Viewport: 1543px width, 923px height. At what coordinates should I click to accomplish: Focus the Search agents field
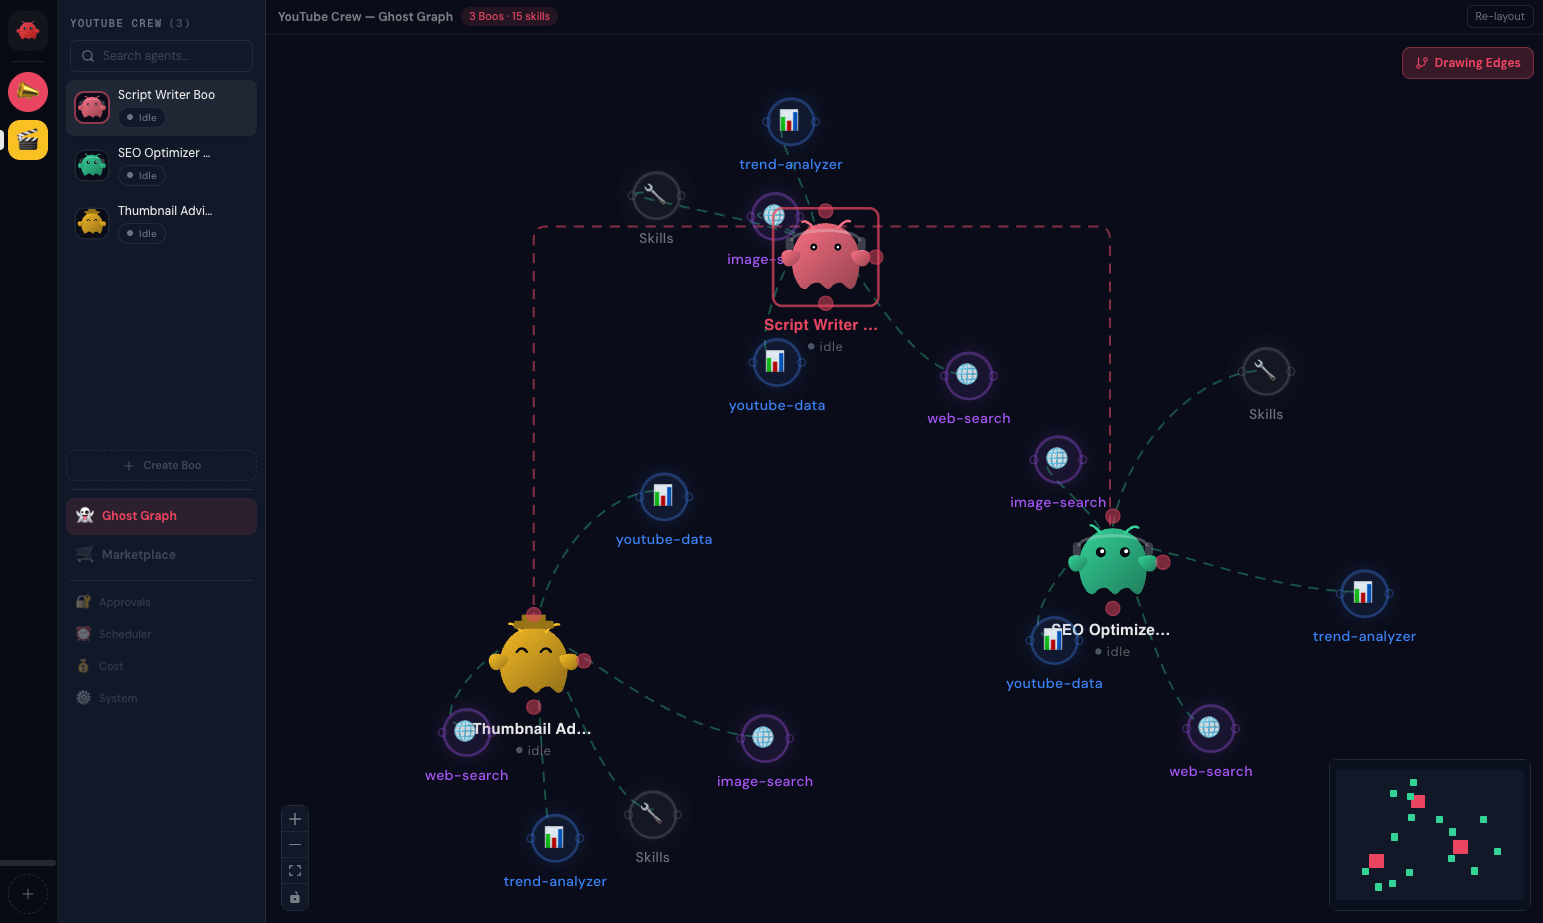[161, 56]
